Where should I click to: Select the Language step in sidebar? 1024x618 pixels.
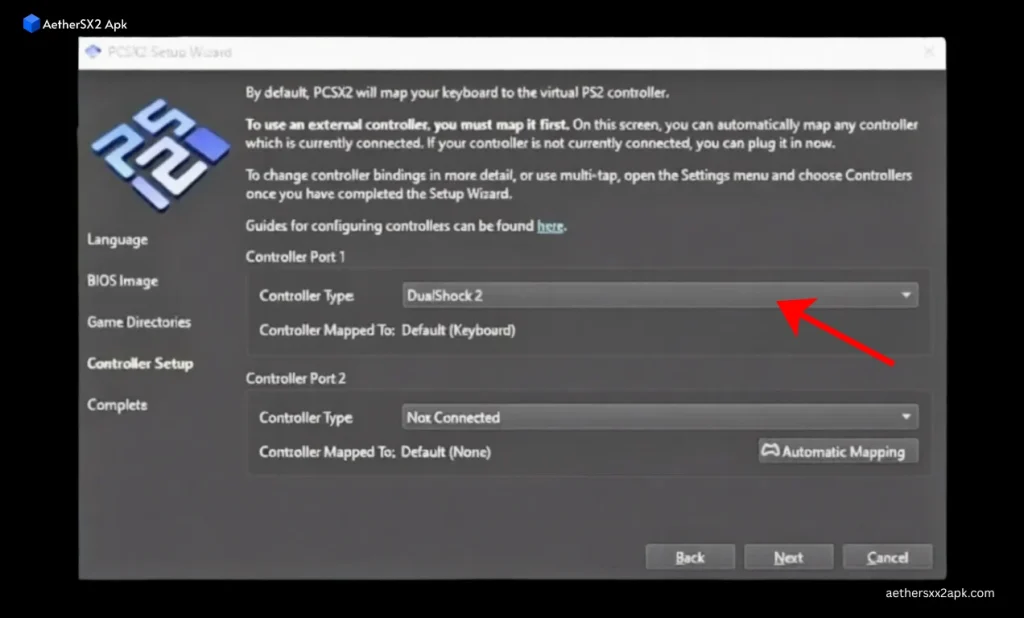pyautogui.click(x=118, y=240)
